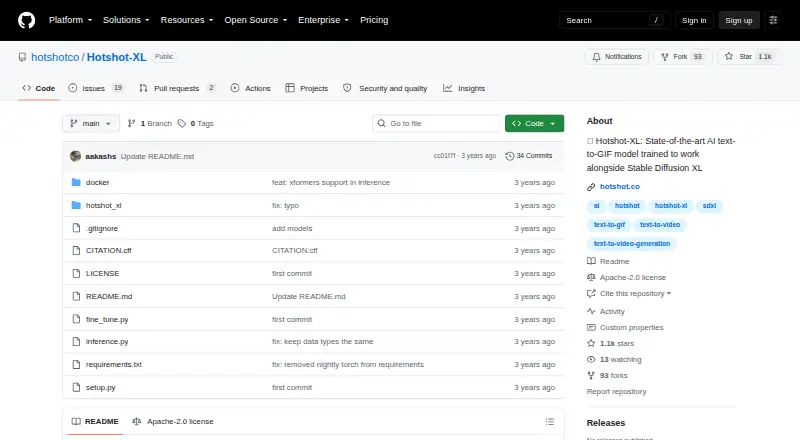The height and width of the screenshot is (440, 800).
Task: Open the hotshot.co website link
Action: (619, 187)
